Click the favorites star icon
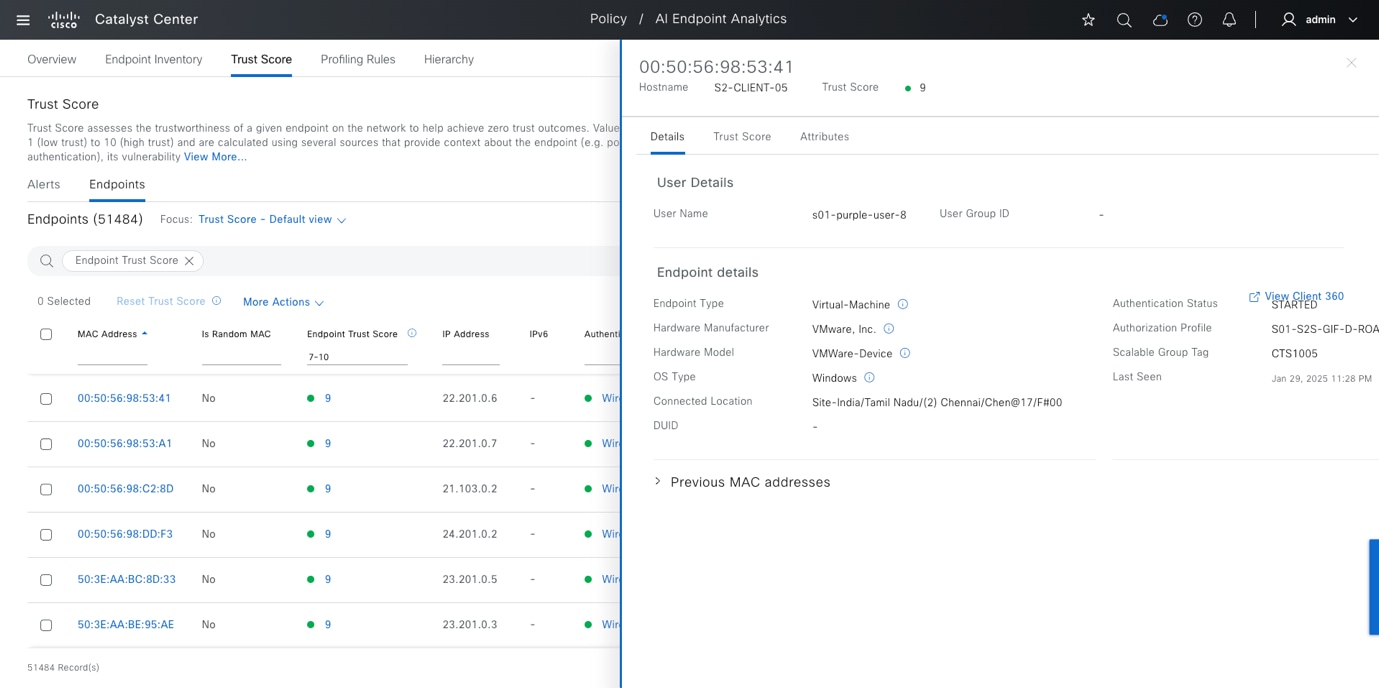 point(1088,20)
